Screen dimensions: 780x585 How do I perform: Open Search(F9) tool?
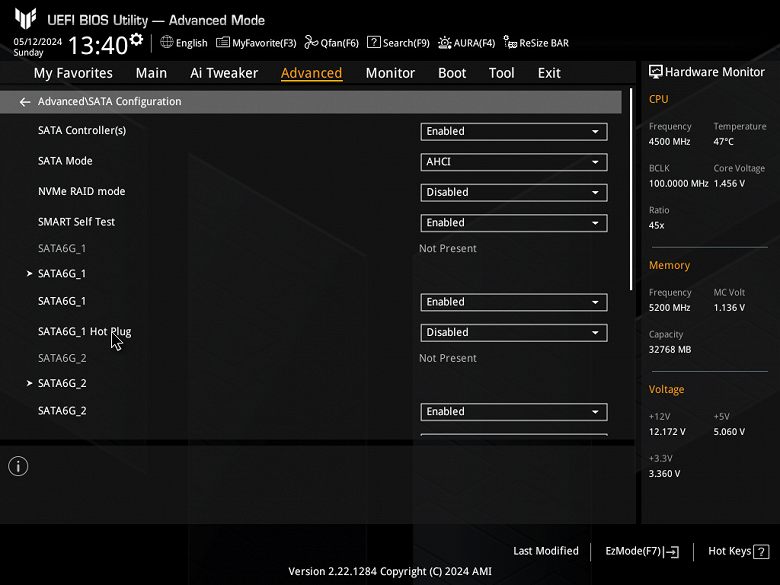(398, 43)
